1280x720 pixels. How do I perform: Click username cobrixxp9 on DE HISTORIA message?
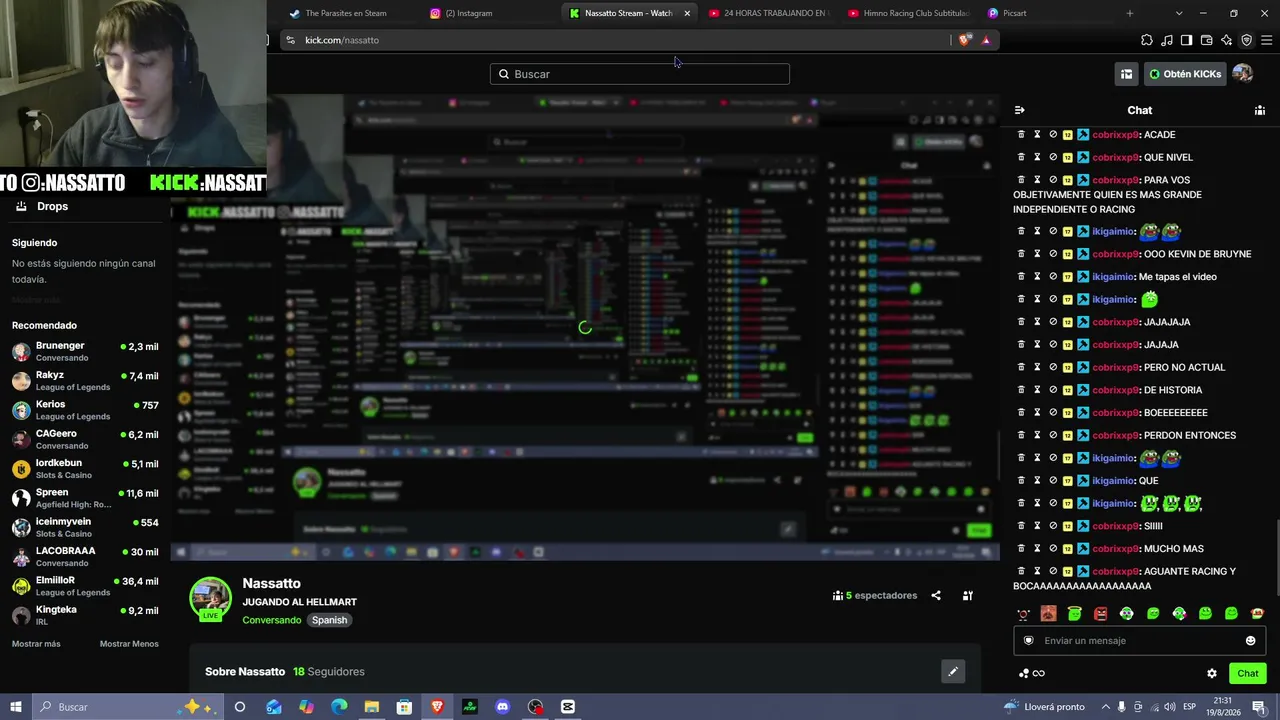point(1115,390)
